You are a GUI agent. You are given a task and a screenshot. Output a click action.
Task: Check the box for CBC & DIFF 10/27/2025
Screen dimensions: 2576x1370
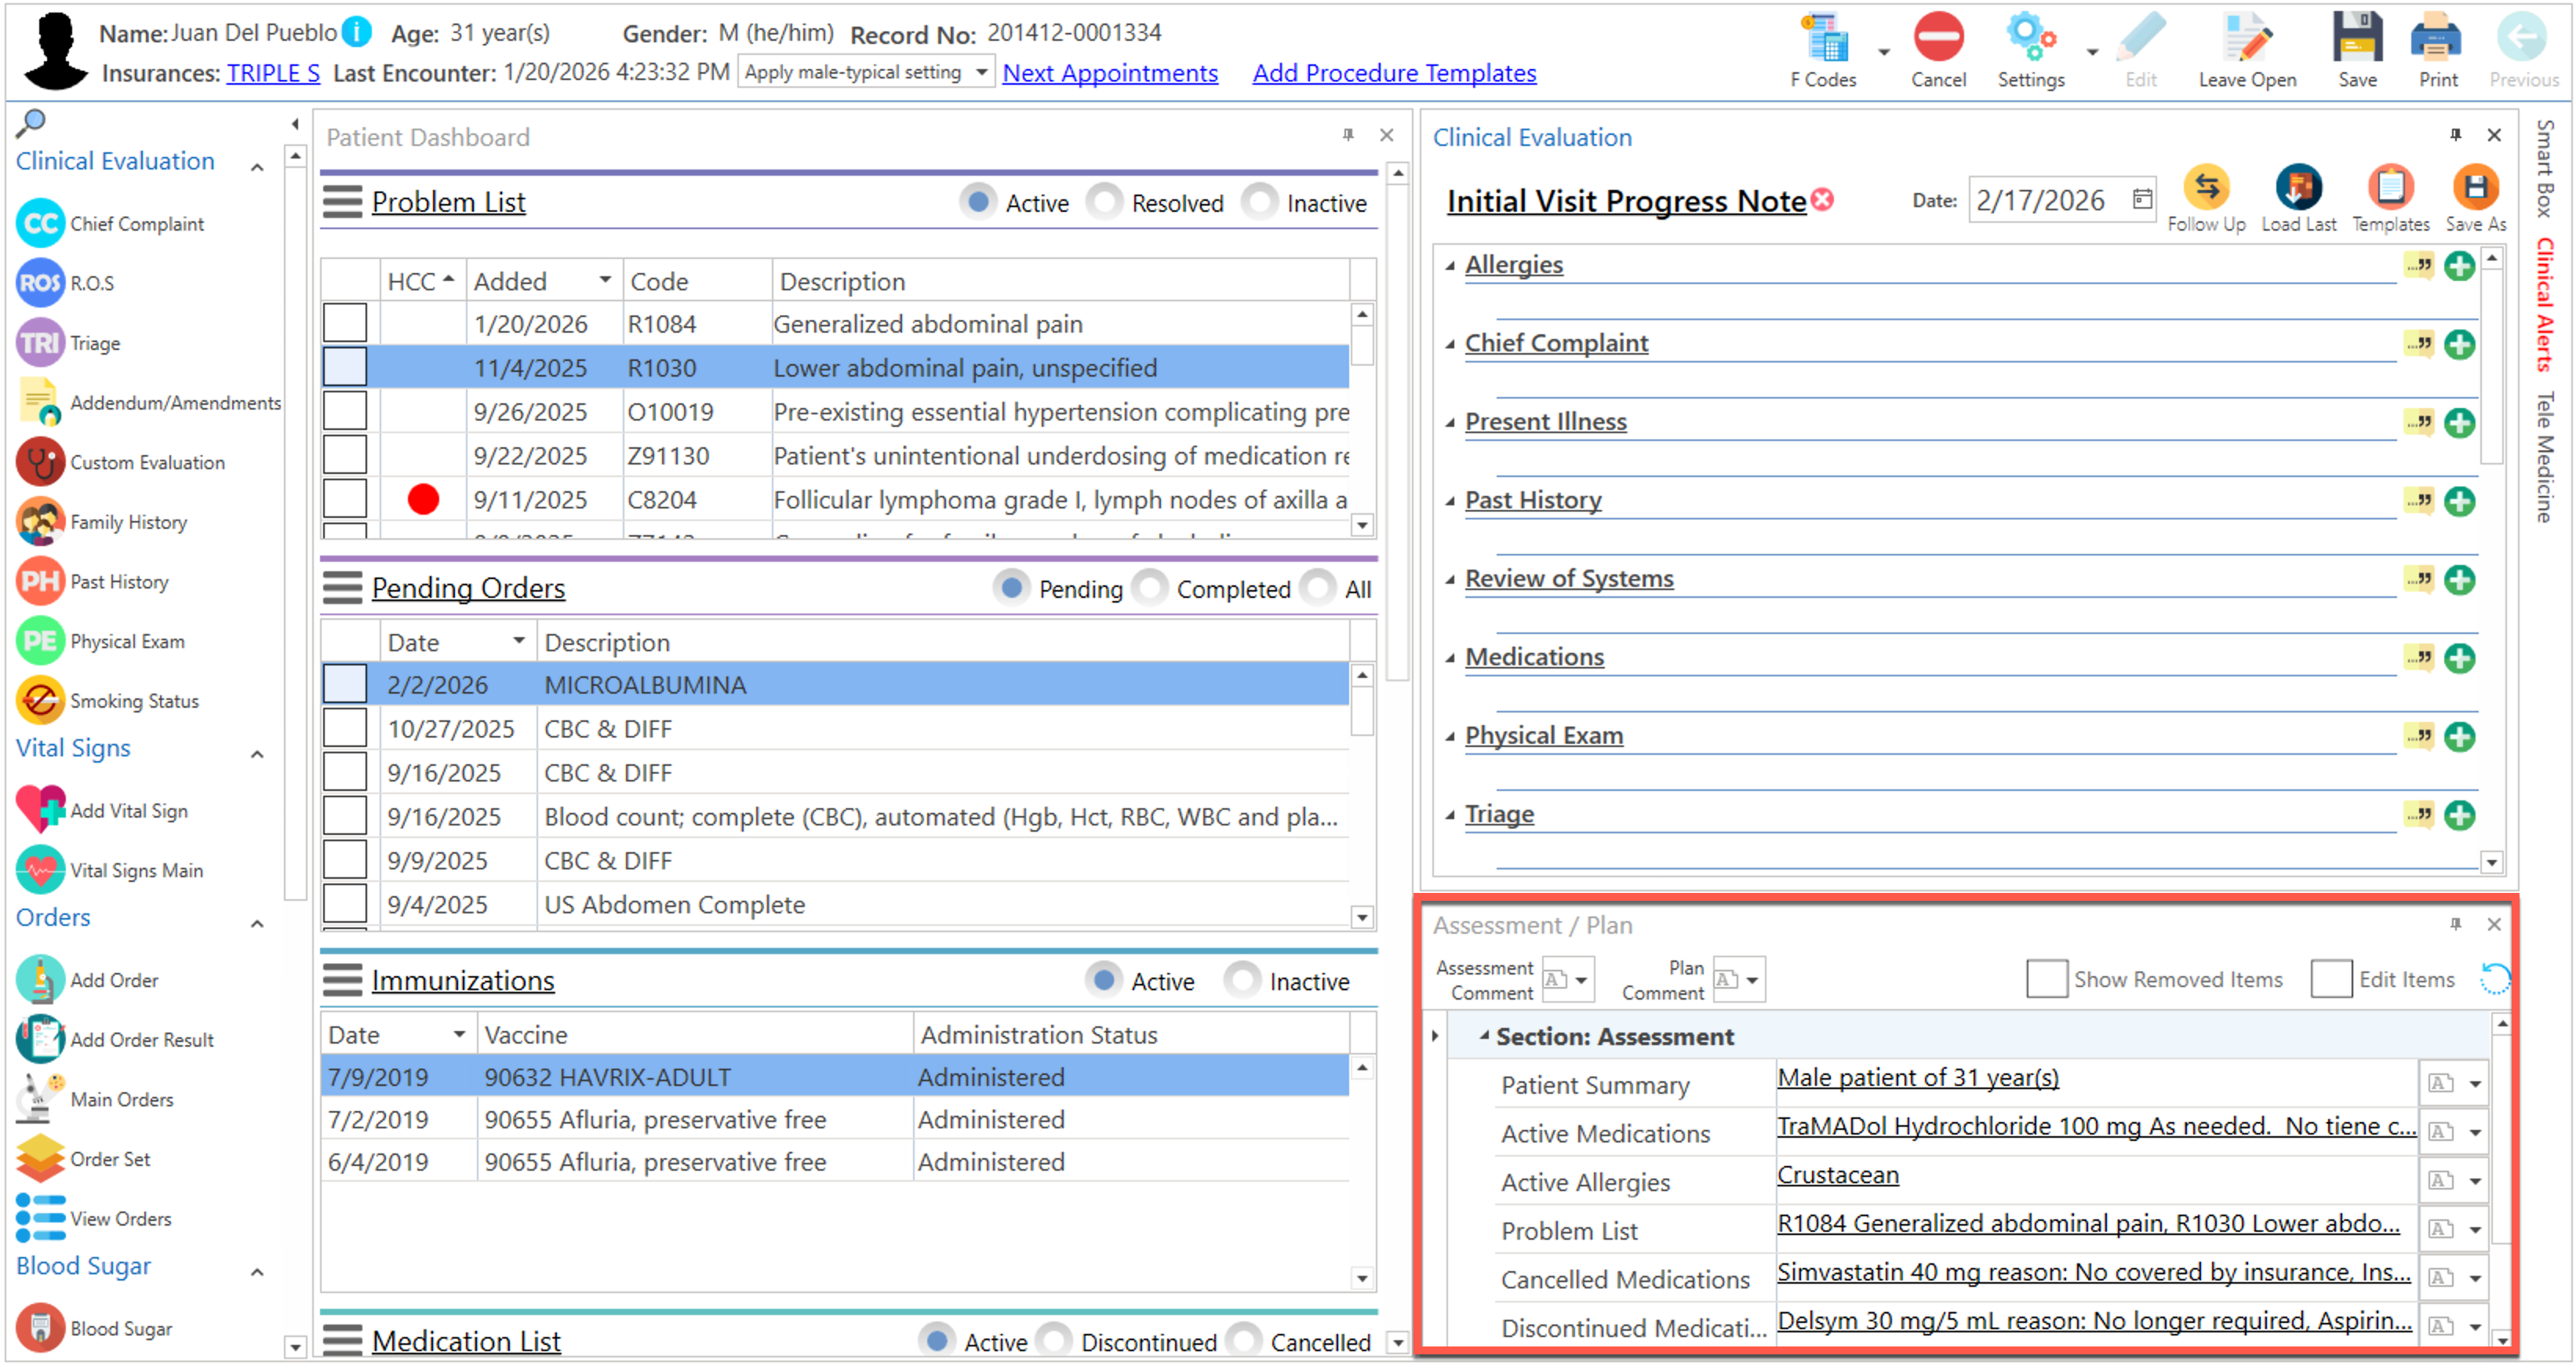[345, 729]
